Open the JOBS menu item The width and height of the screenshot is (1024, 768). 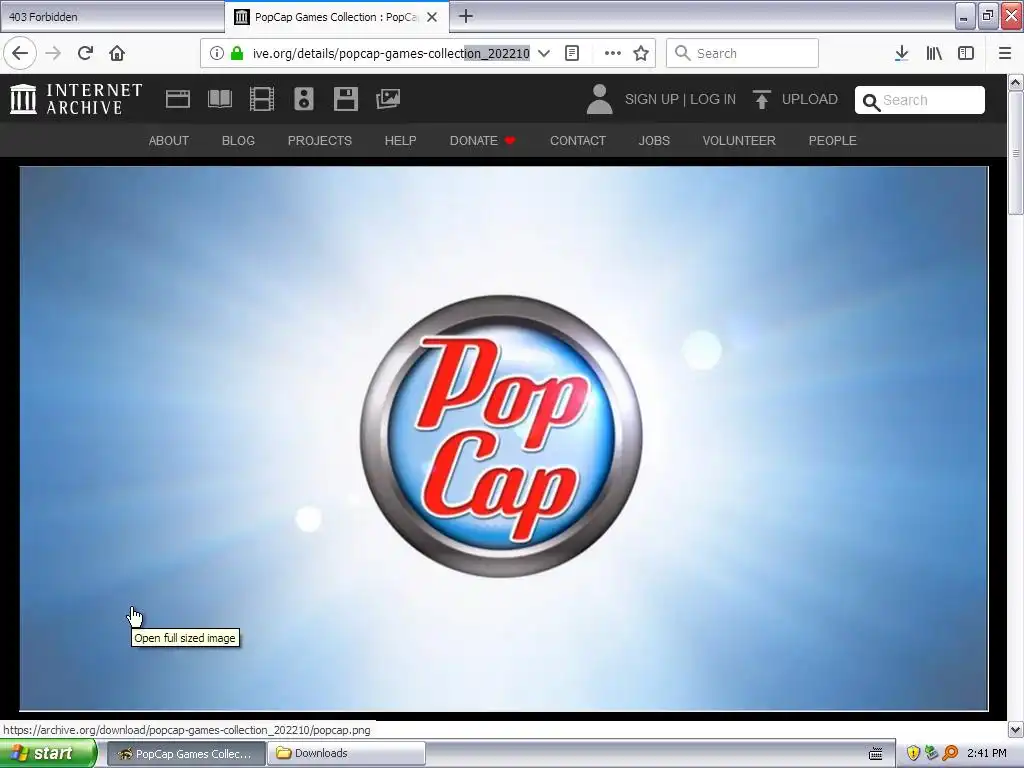pos(654,140)
